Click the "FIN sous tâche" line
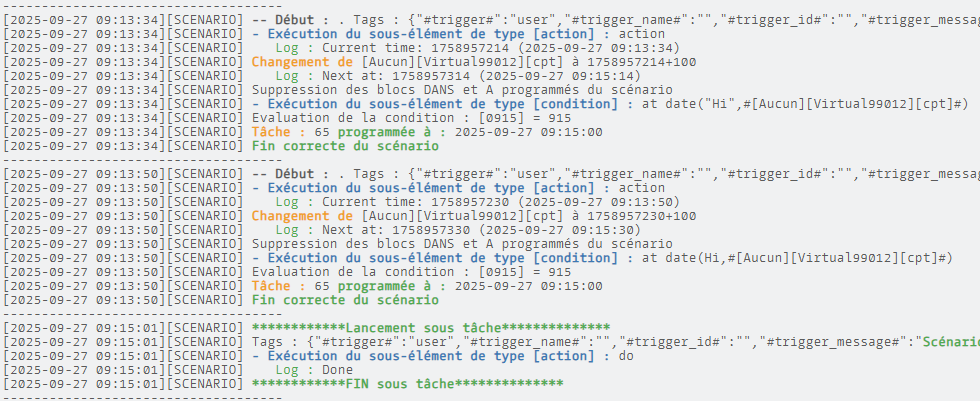The image size is (980, 401). [x=407, y=383]
